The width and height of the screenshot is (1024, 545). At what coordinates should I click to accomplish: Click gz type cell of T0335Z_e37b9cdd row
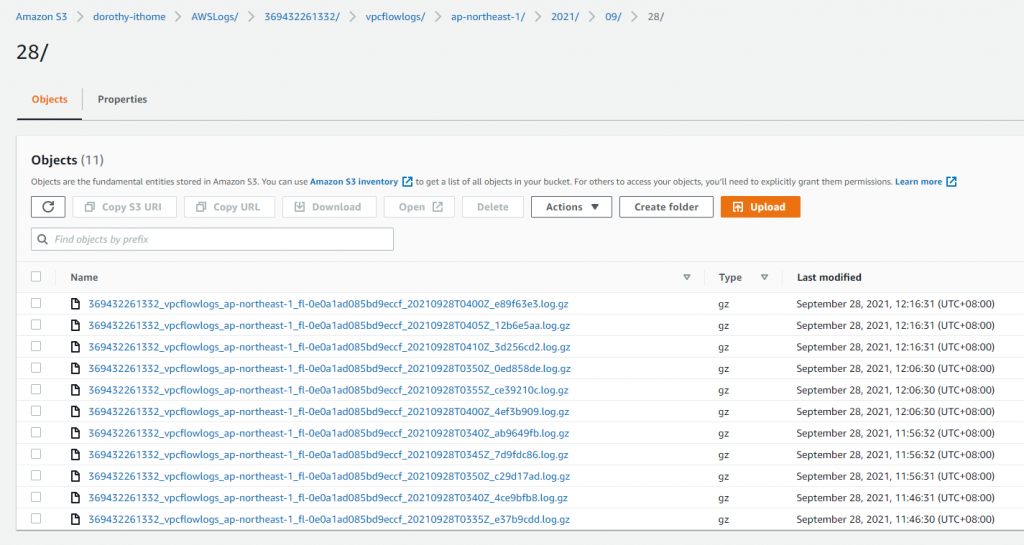[724, 520]
